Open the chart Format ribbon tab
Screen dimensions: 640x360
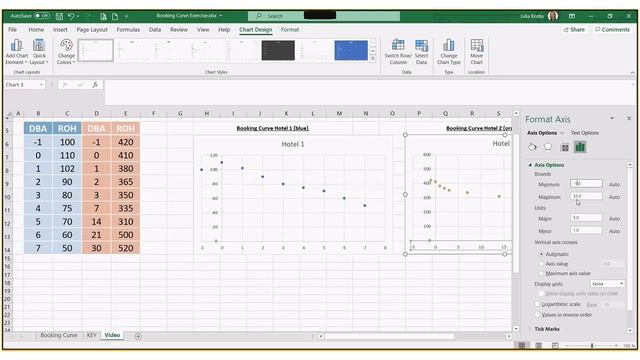pos(290,30)
